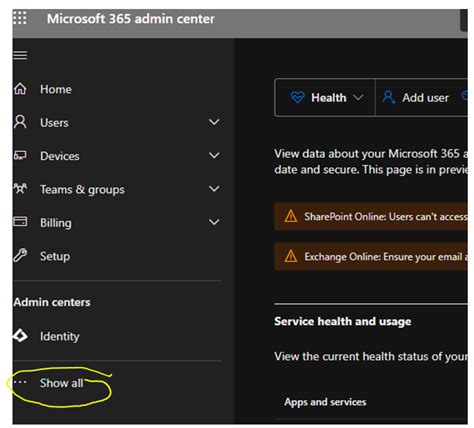Collapse the navigation hamburger menu
Viewport: 474px width, 428px height.
coord(20,55)
